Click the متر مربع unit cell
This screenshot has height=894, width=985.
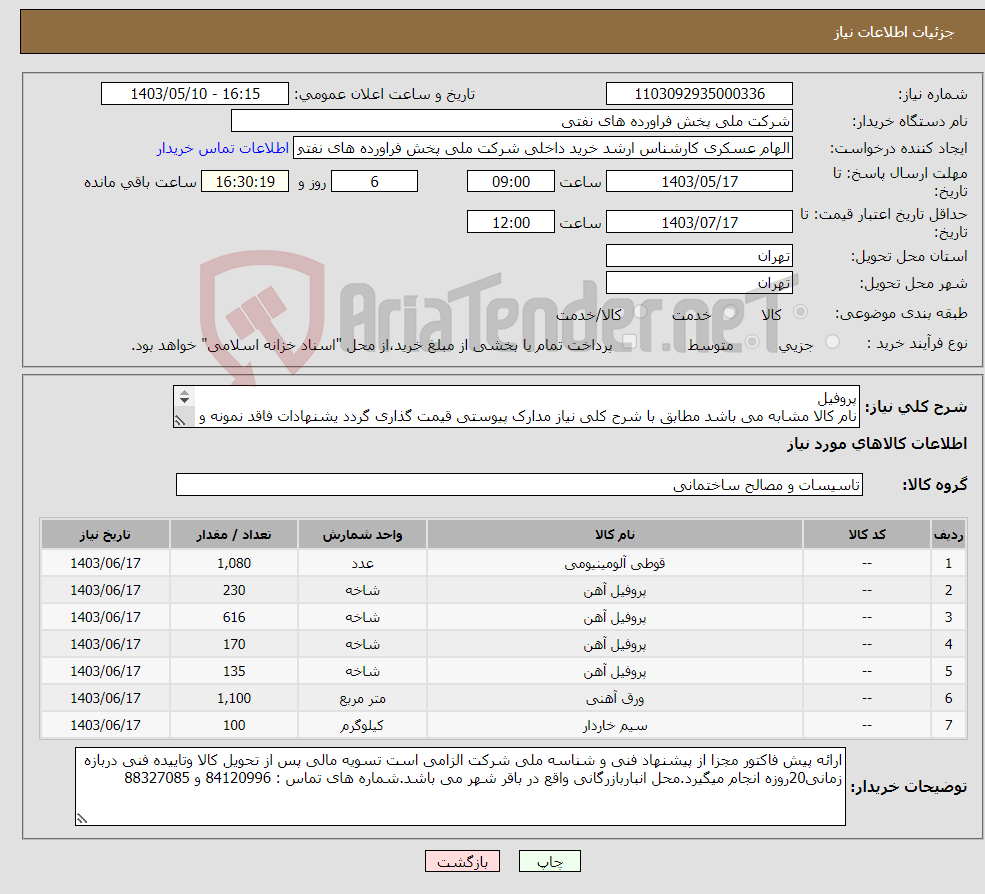pos(362,699)
